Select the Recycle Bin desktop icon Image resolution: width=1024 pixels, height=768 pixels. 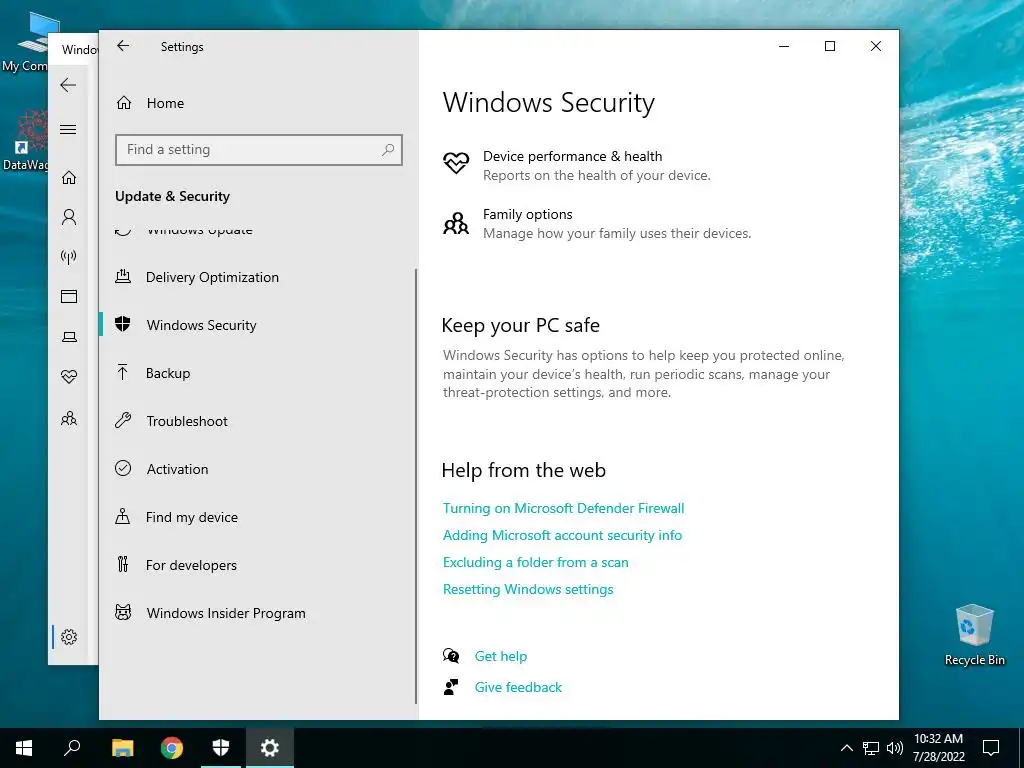click(x=974, y=635)
